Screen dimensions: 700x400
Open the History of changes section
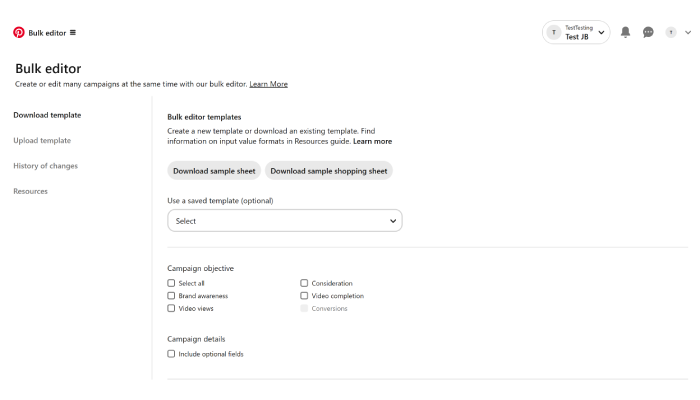pos(46,166)
